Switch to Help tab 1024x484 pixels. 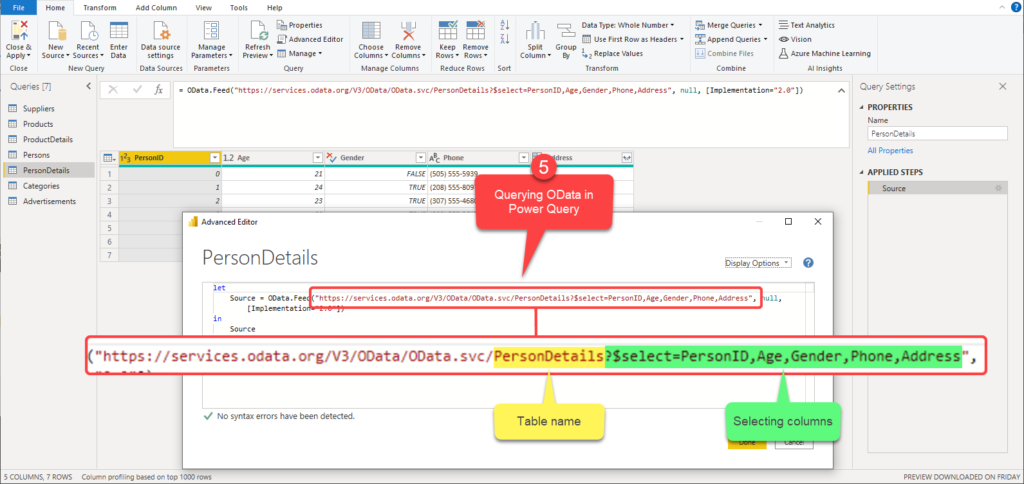pyautogui.click(x=274, y=8)
